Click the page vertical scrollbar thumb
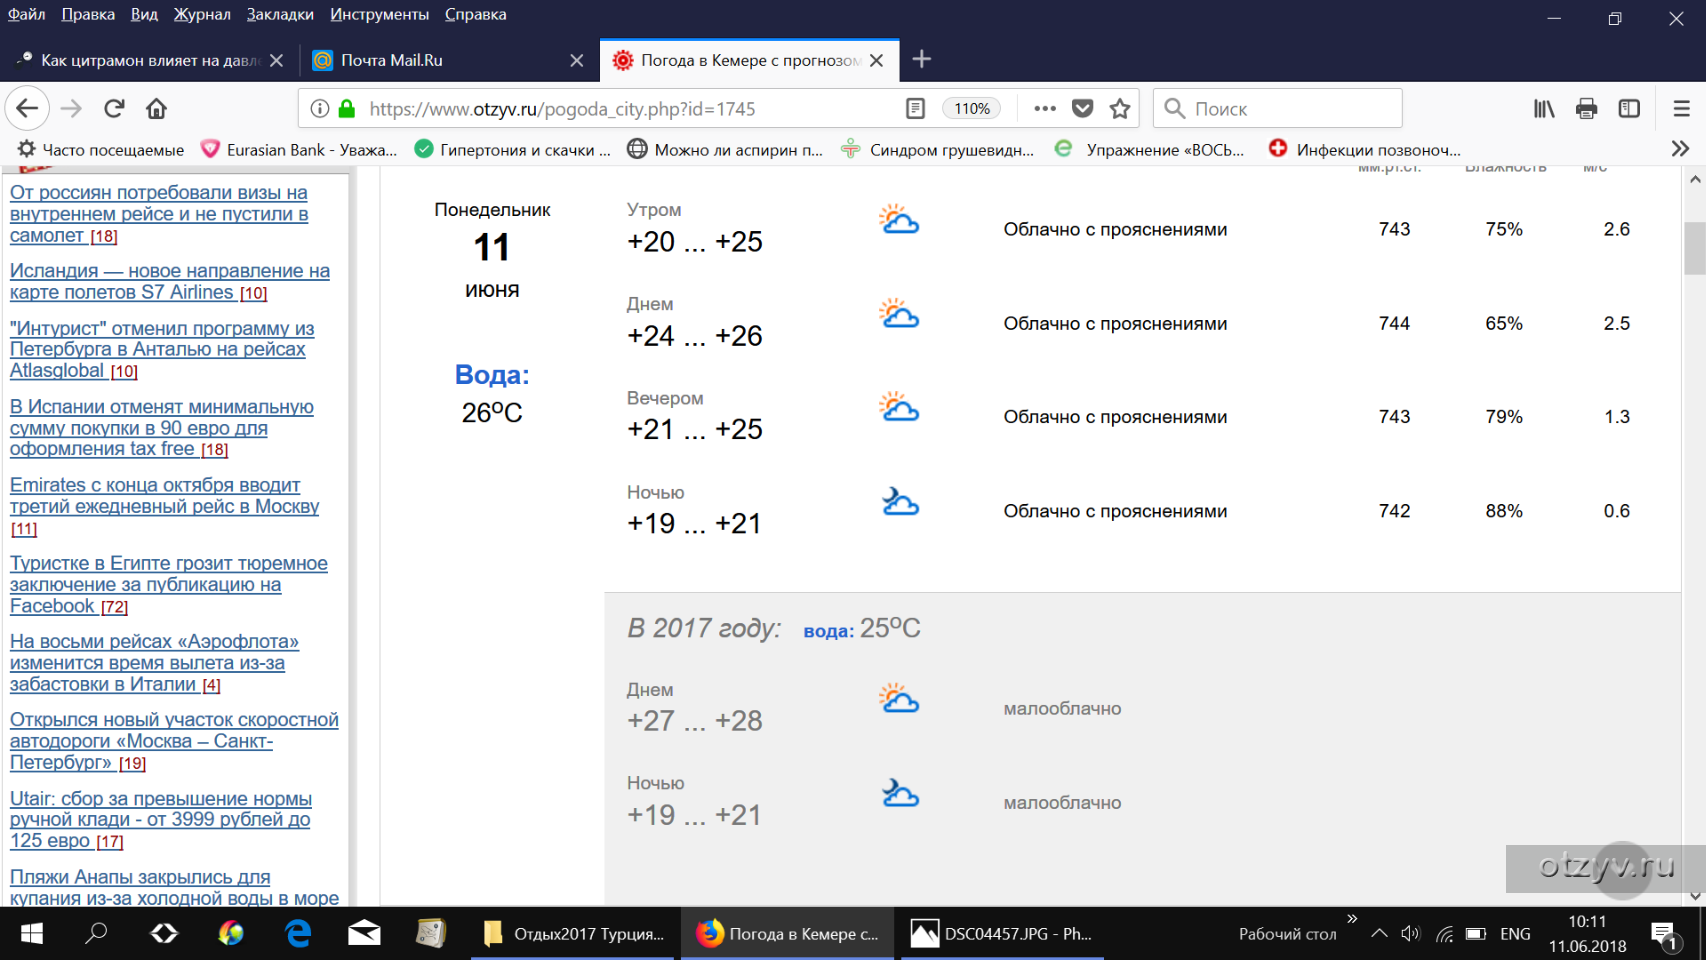This screenshot has height=960, width=1706. [x=1694, y=247]
